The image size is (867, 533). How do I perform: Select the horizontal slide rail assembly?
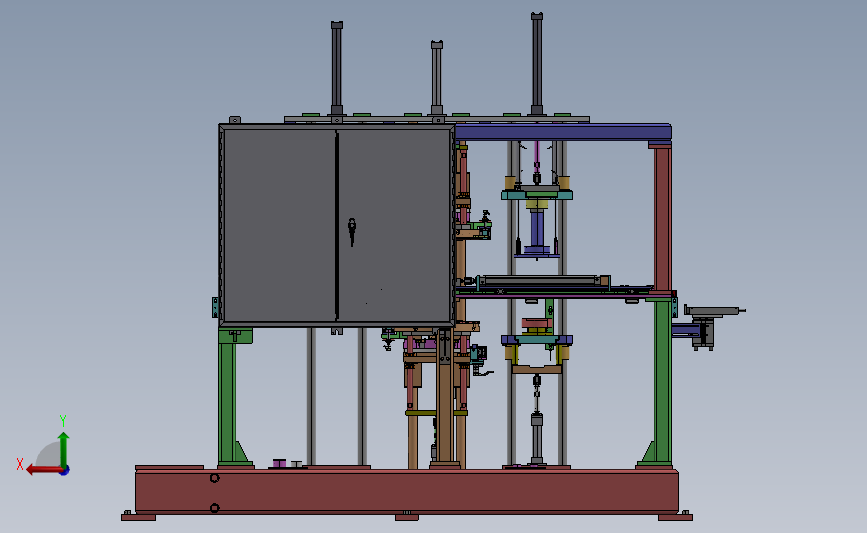[542, 282]
